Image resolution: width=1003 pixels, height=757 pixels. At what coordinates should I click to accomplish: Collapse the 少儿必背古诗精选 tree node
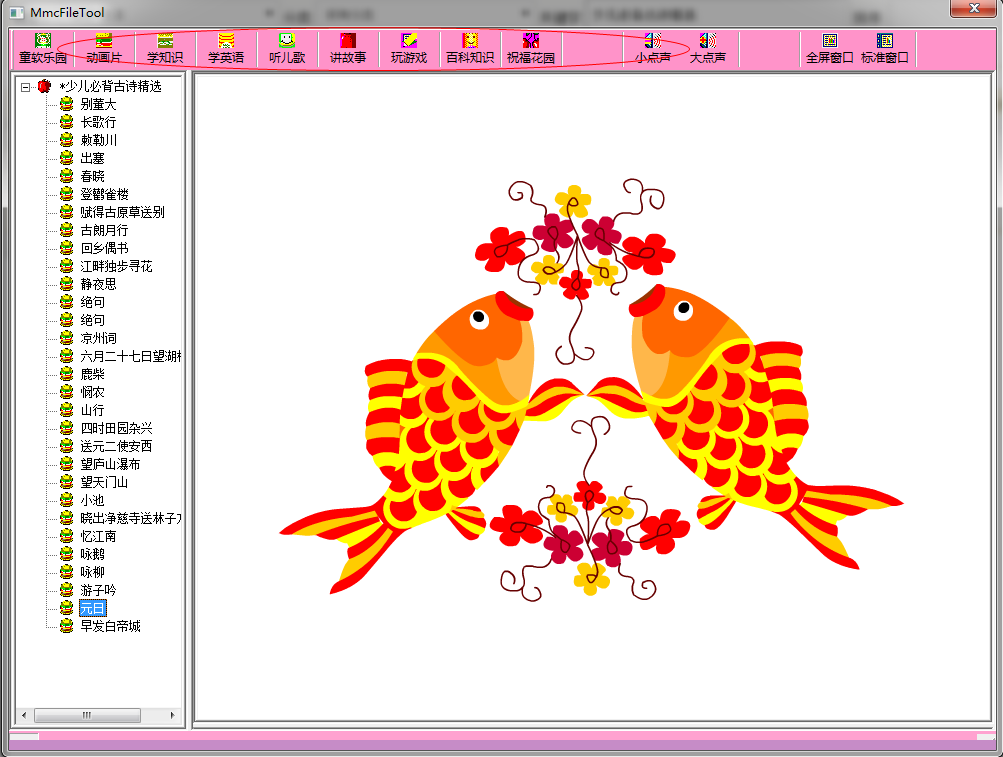tap(25, 87)
